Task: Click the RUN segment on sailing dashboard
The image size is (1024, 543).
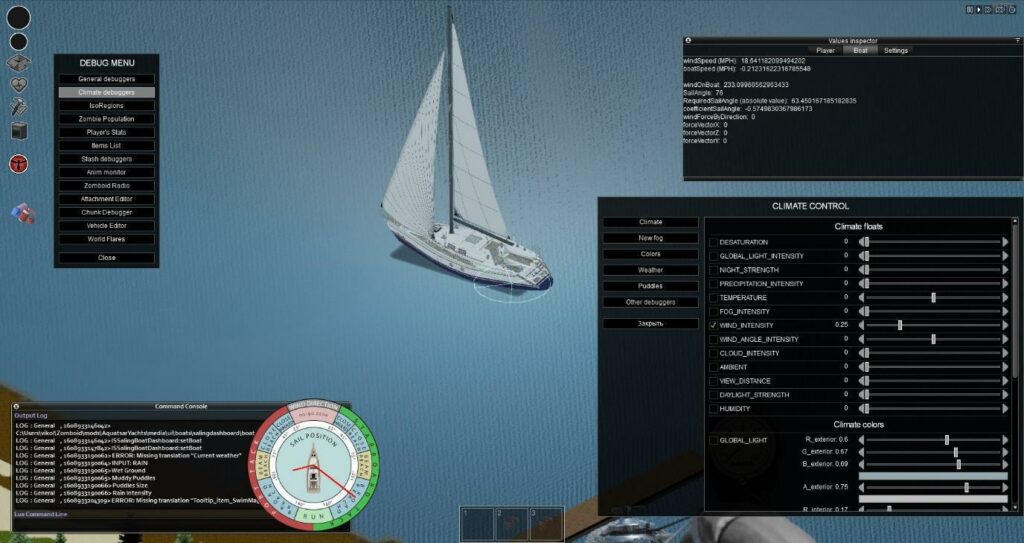Action: (314, 517)
